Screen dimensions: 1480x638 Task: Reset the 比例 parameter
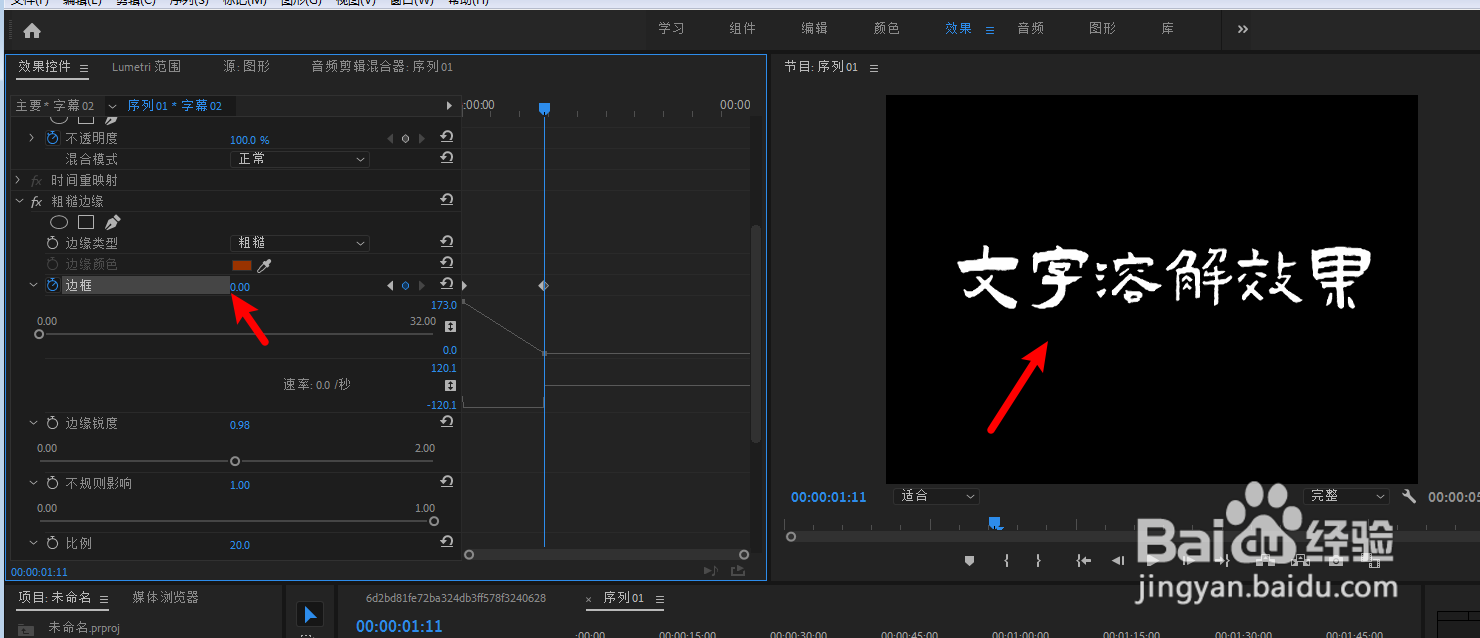pyautogui.click(x=447, y=543)
